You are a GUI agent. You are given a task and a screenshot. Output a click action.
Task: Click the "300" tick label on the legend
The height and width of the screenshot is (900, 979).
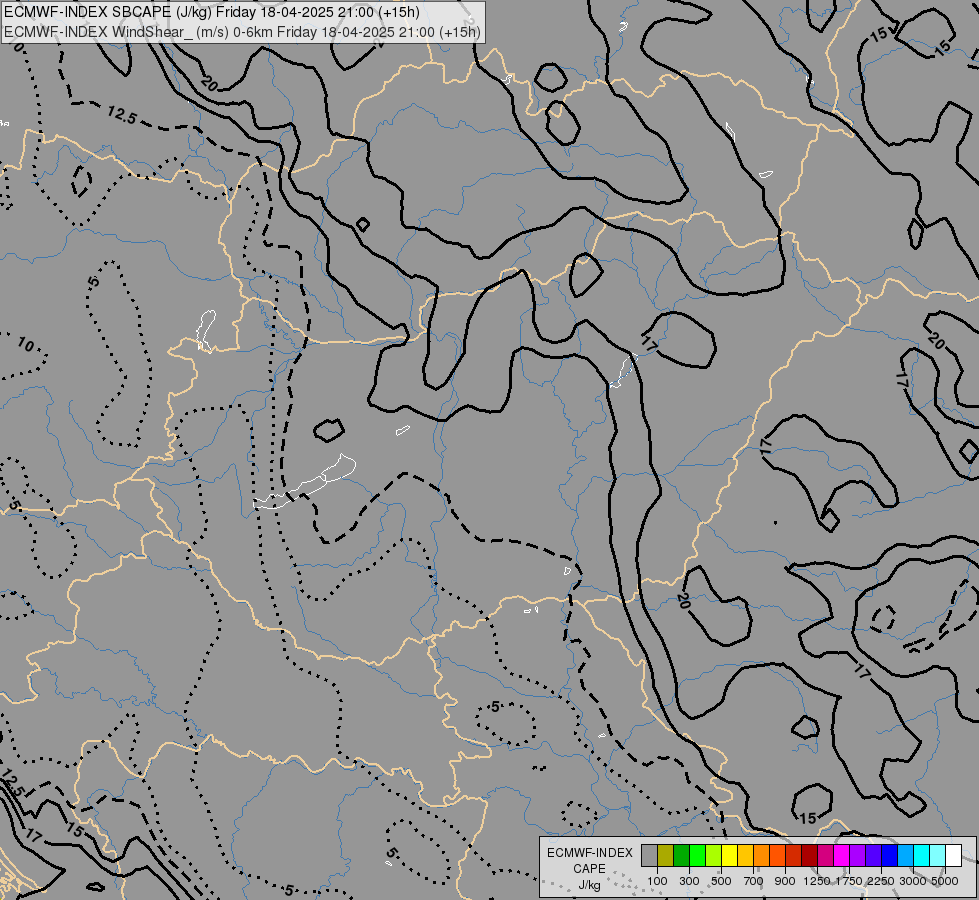coord(689,881)
